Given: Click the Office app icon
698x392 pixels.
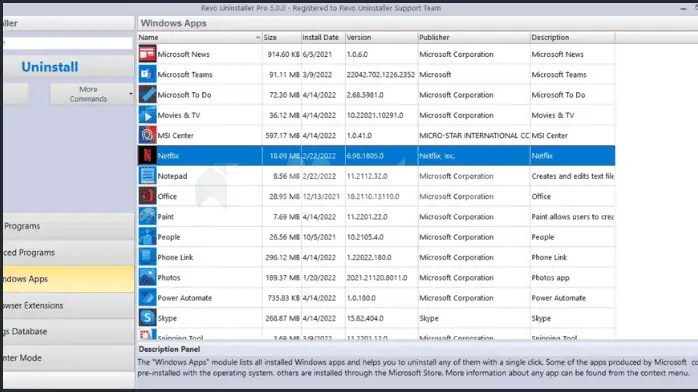Looking at the screenshot, I should tap(147, 196).
